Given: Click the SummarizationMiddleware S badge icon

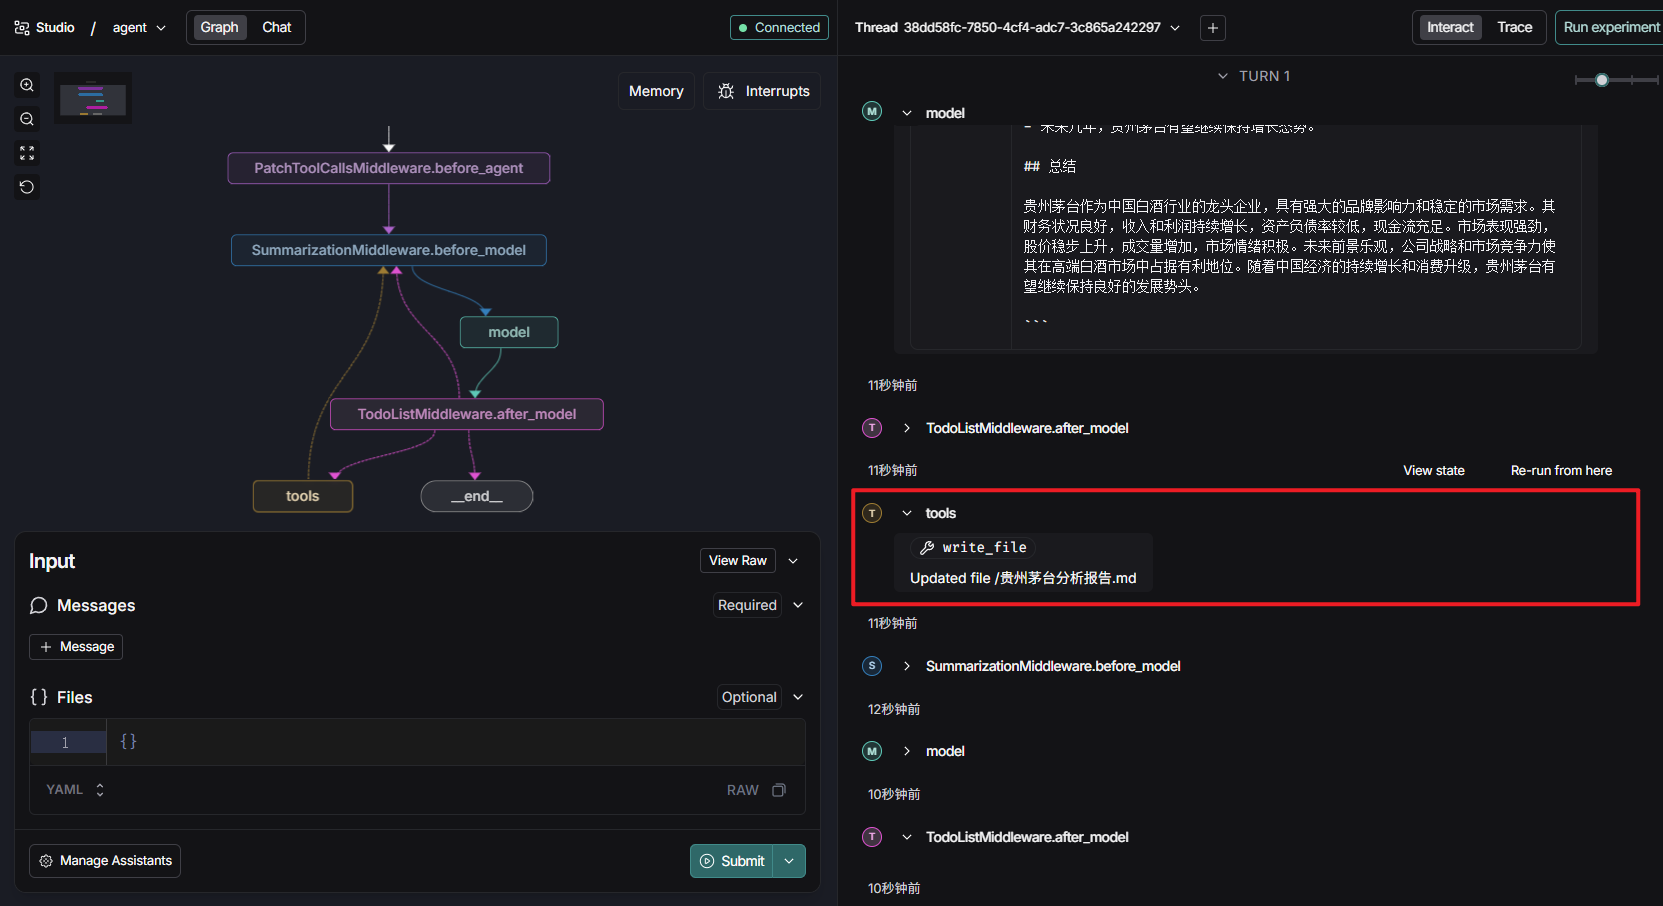Looking at the screenshot, I should point(872,666).
